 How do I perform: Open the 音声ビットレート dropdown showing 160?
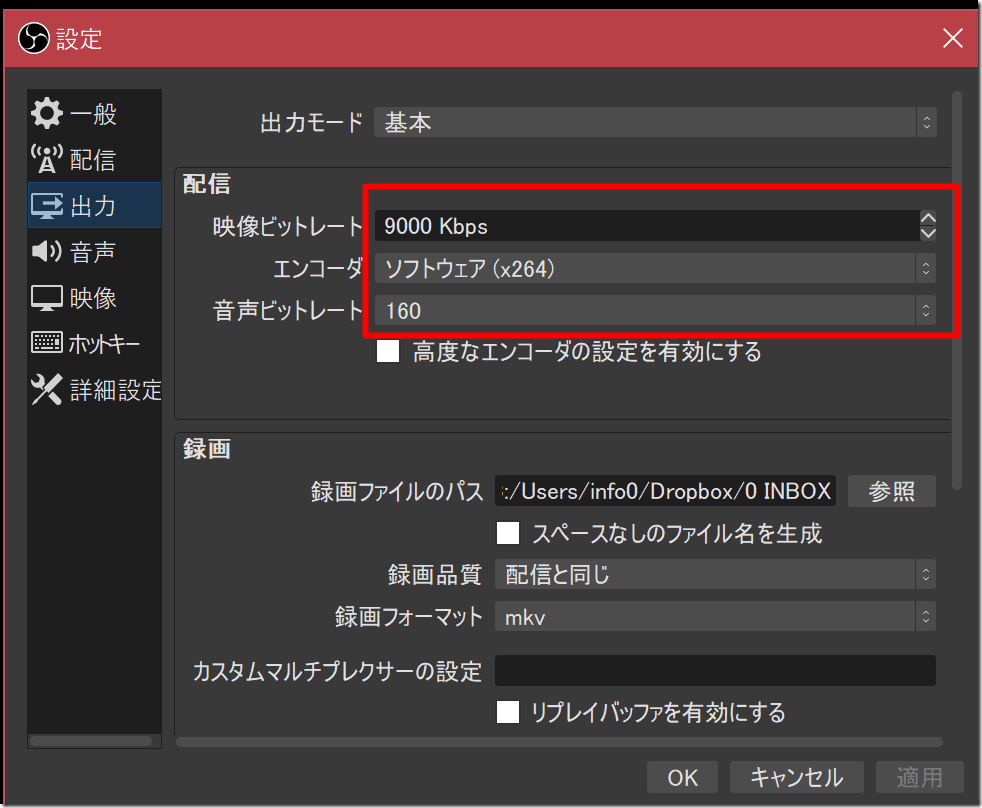[x=655, y=311]
